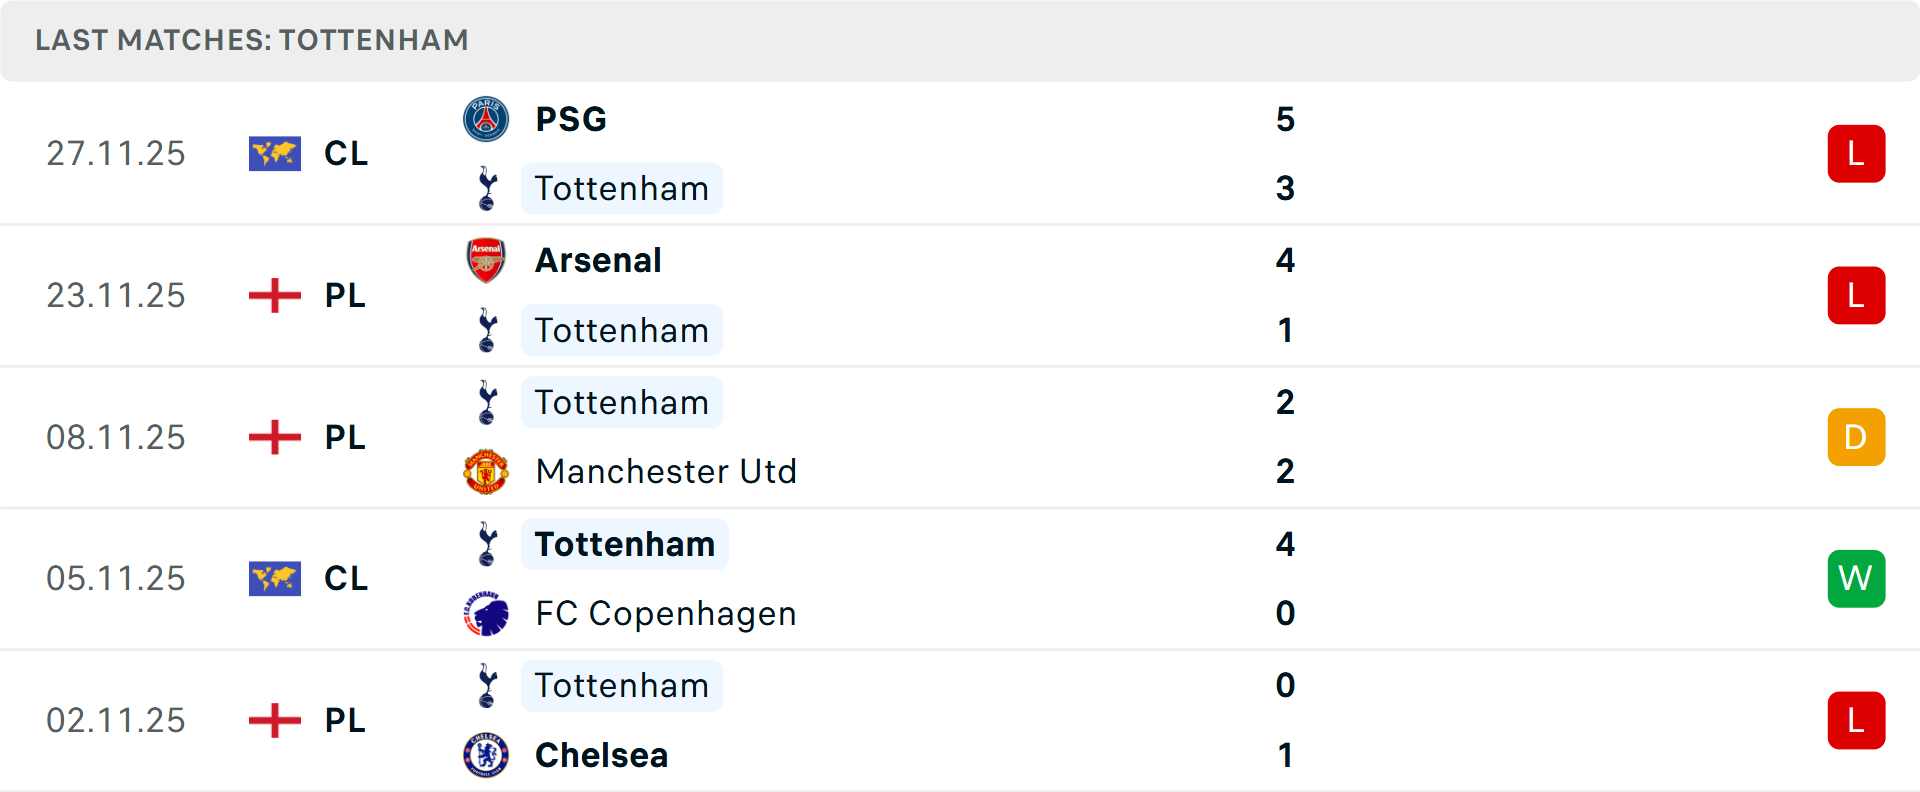Select the Arsenal club badge
The image size is (1920, 792).
[487, 260]
